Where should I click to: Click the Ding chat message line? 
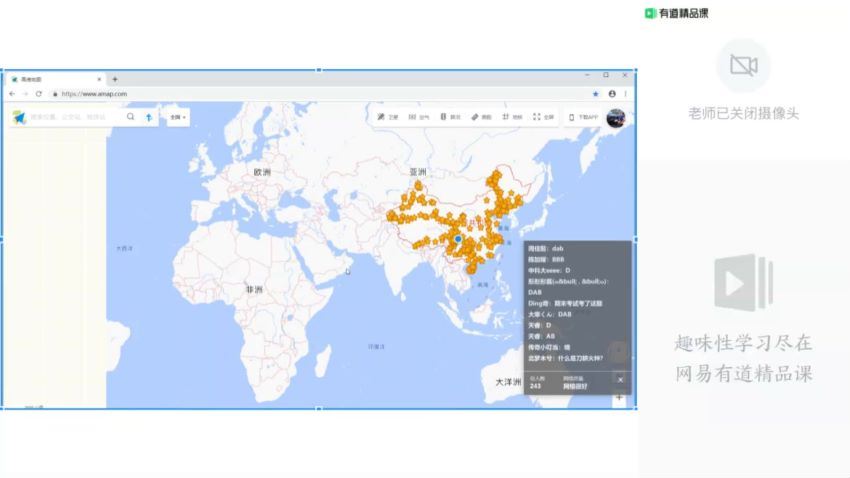[565, 303]
